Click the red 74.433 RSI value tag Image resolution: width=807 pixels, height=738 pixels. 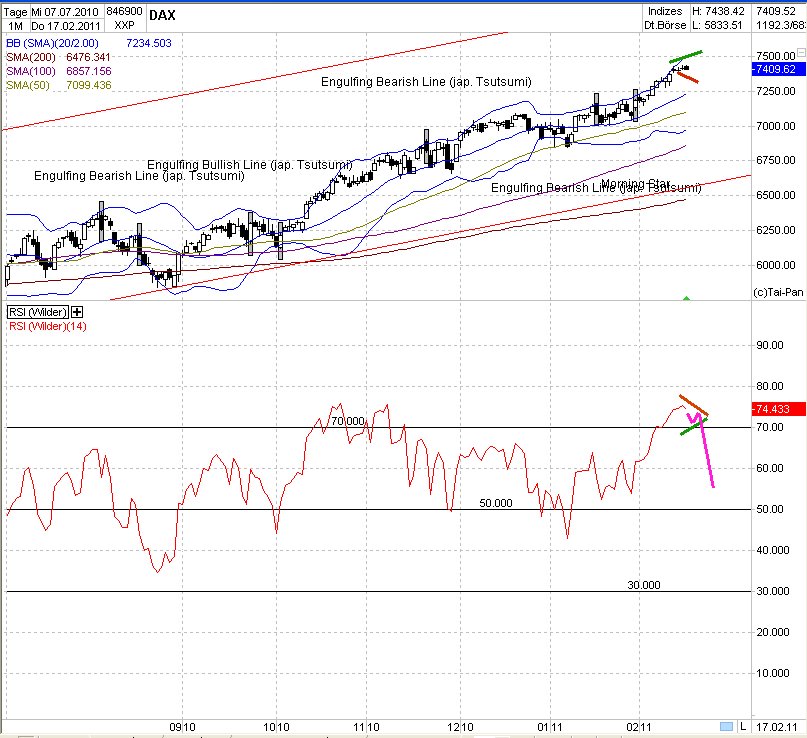pos(773,409)
